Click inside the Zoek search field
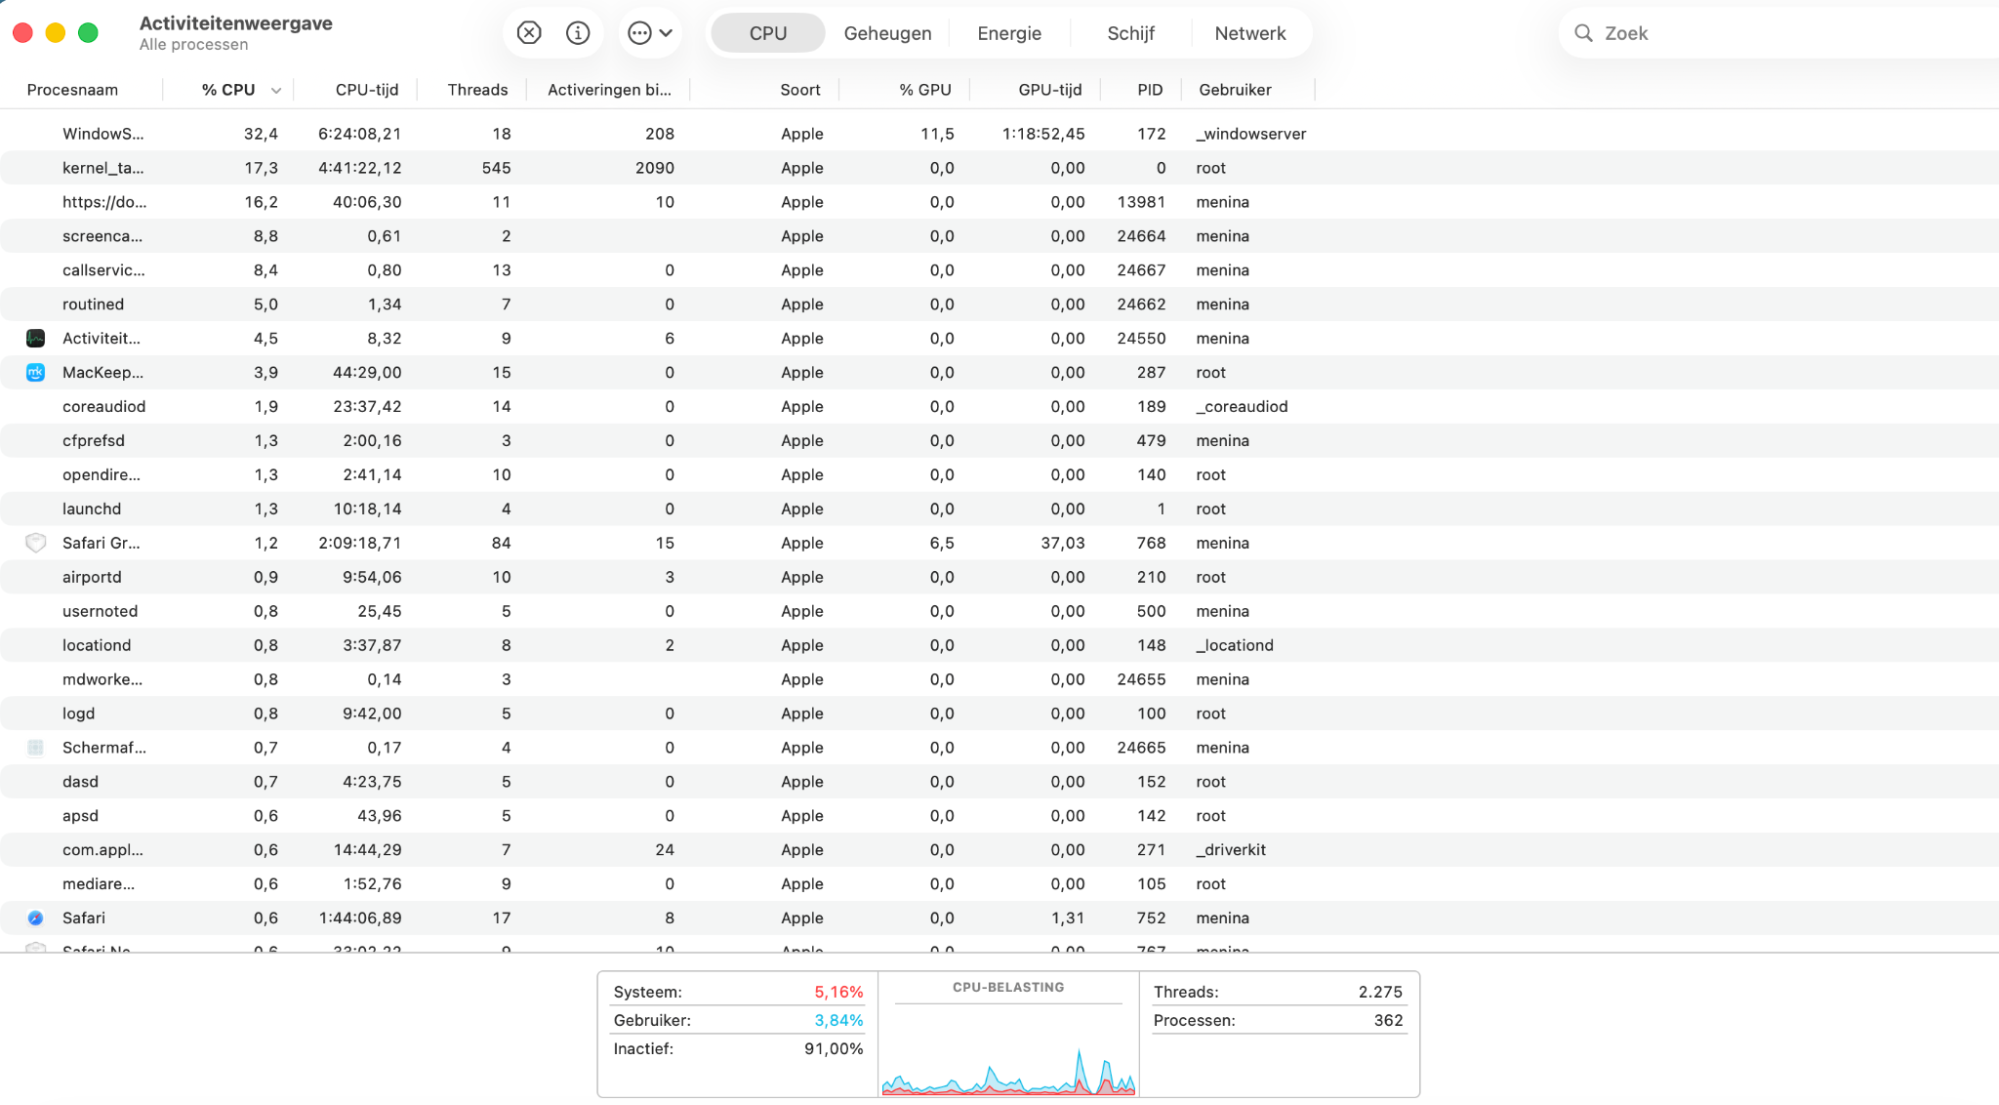Viewport: 1999px width, 1105px height. click(1700, 32)
